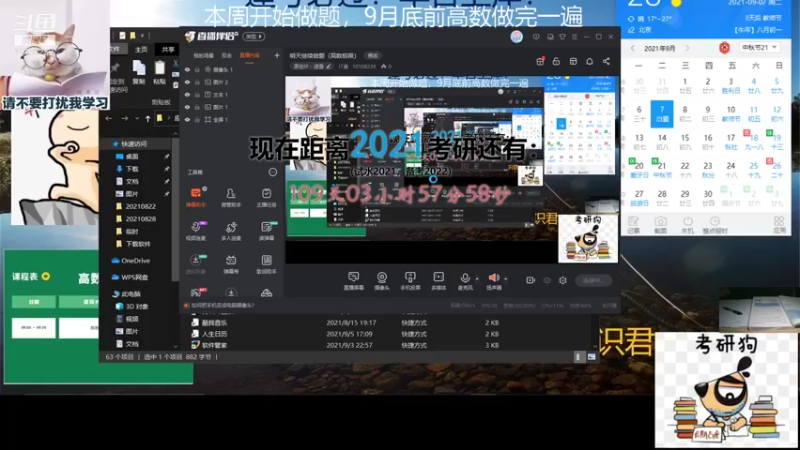Open the 弹幕助手 tool in the toolbox
This screenshot has width=800, height=450.
coord(196,197)
